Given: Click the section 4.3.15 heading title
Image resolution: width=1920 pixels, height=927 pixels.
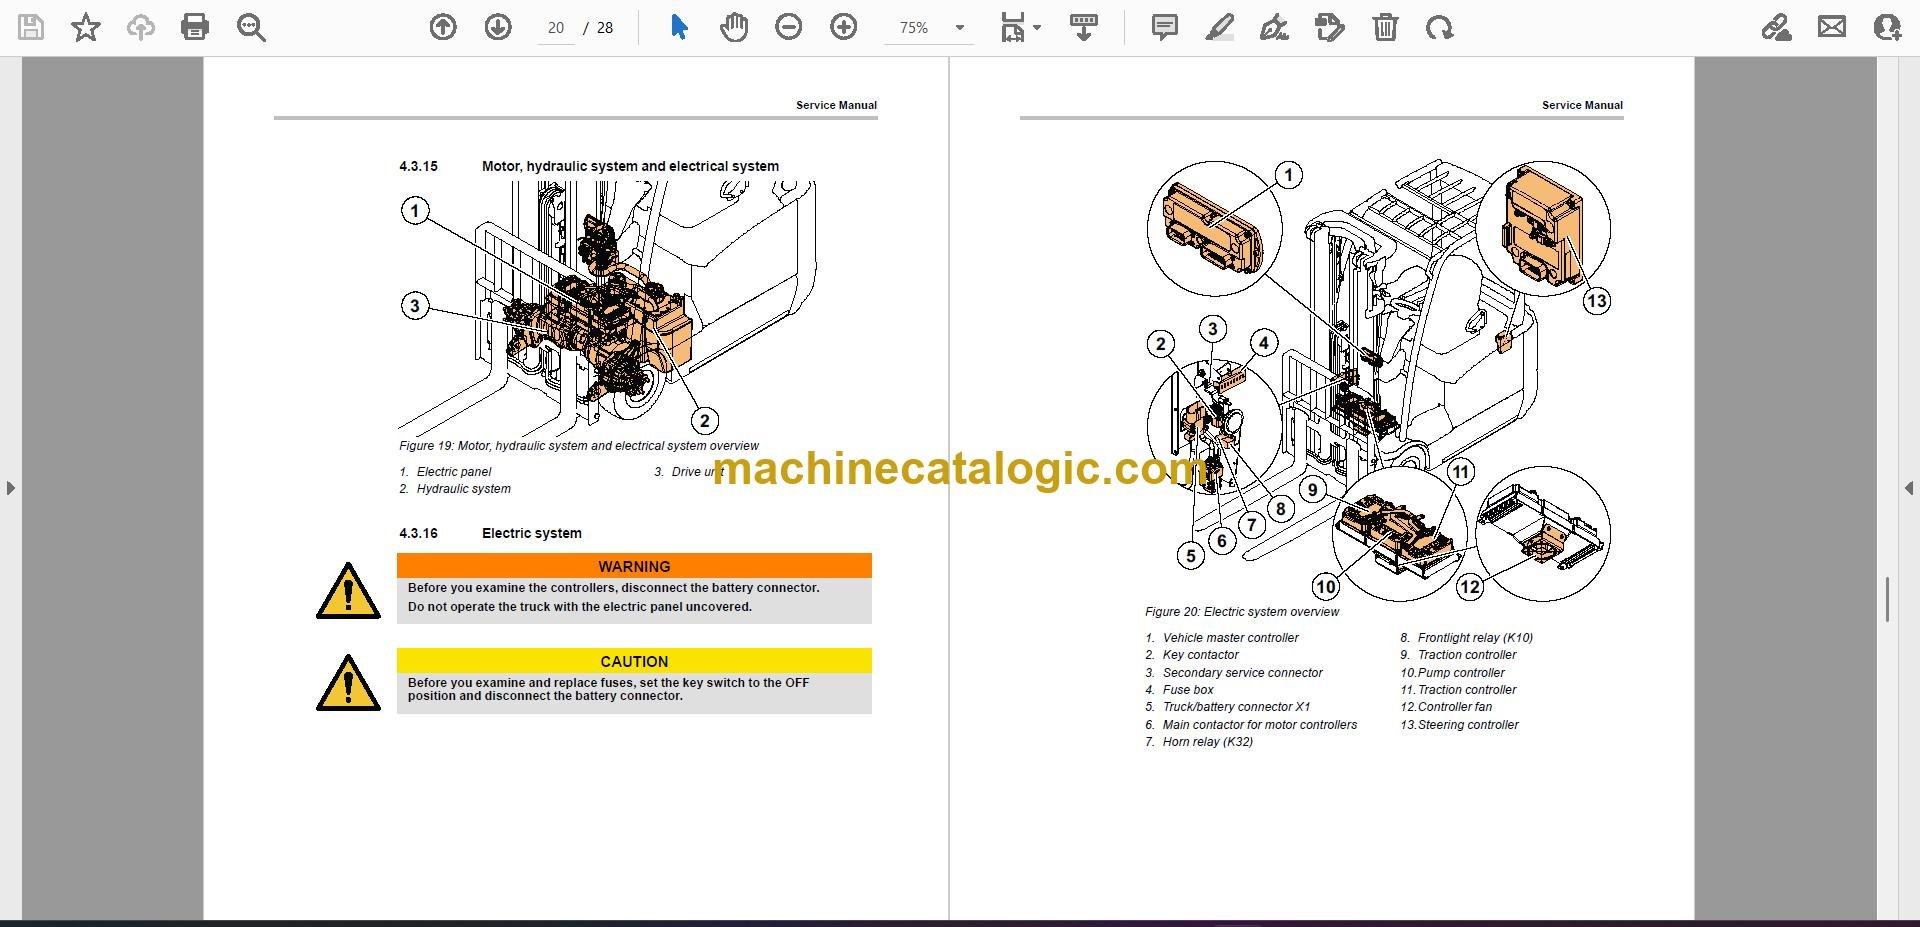Looking at the screenshot, I should (630, 166).
